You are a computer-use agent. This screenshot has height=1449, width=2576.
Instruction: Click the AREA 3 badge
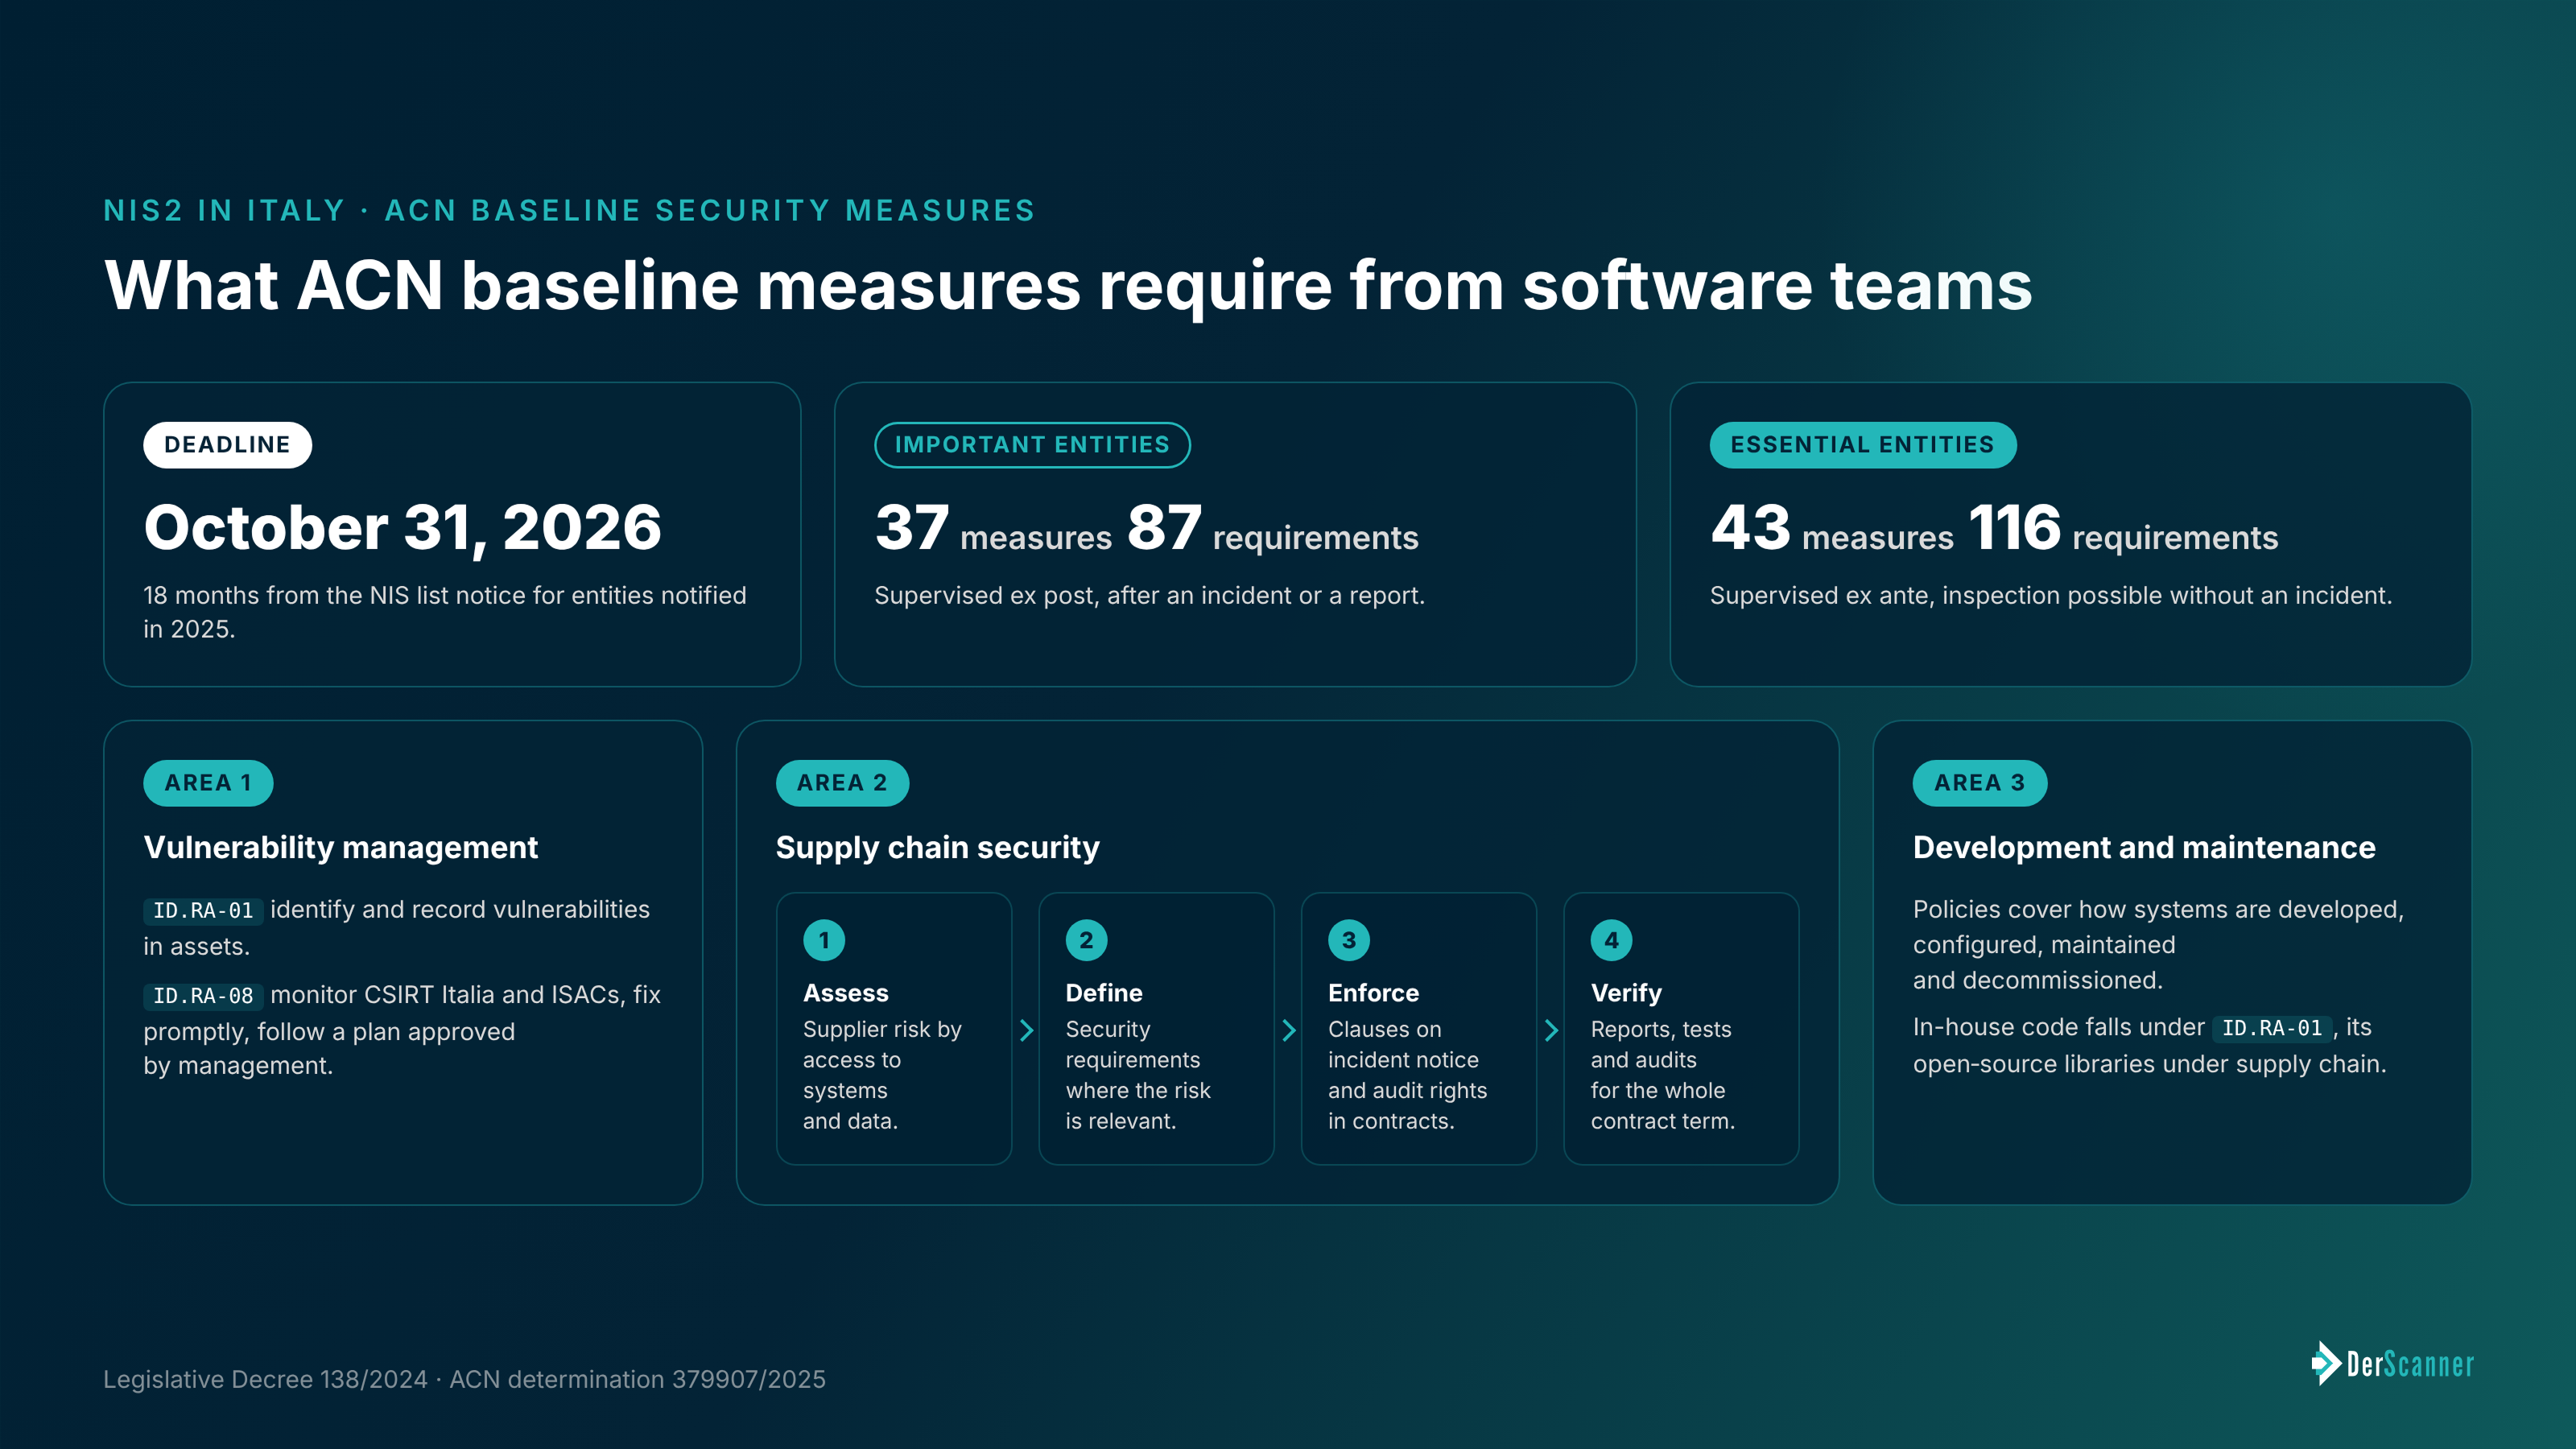click(1979, 783)
